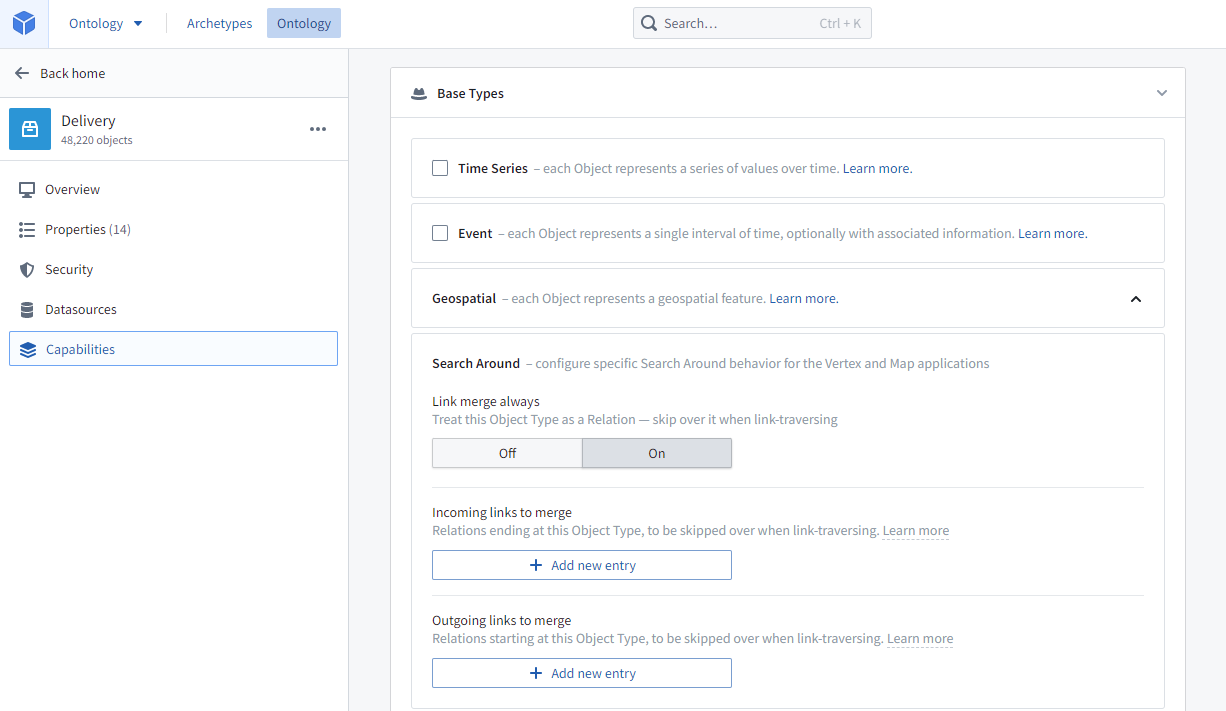Collapse the Geospatial section chevron
This screenshot has width=1226, height=711.
coord(1136,298)
